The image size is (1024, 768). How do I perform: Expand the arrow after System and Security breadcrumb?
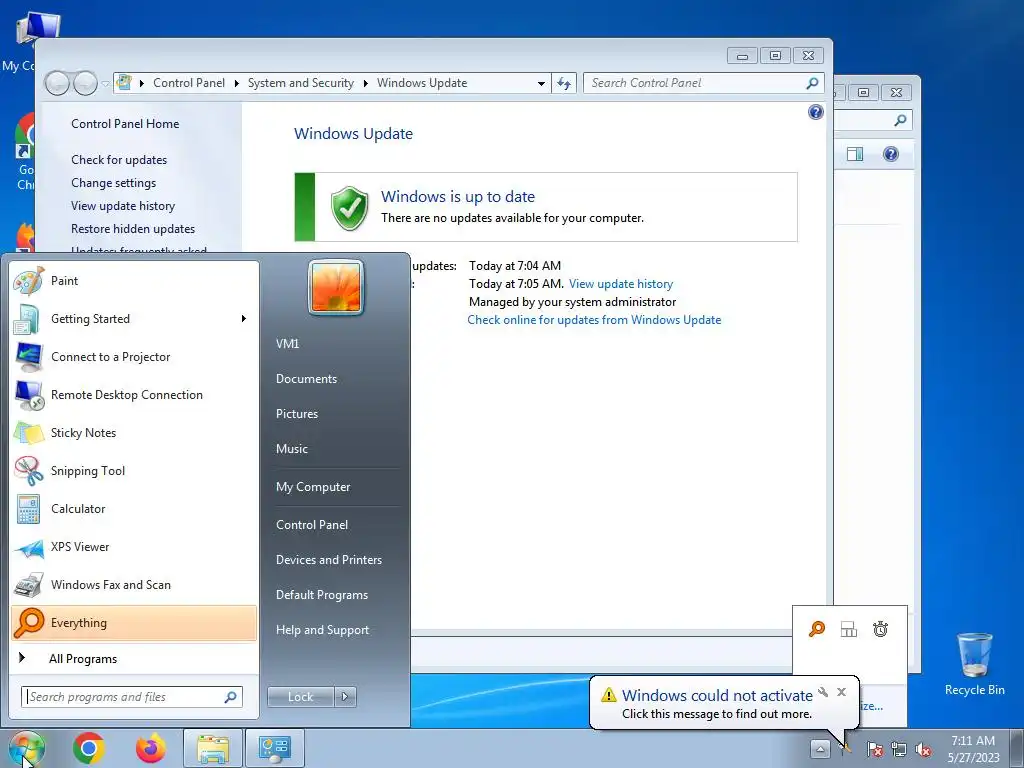coord(366,83)
